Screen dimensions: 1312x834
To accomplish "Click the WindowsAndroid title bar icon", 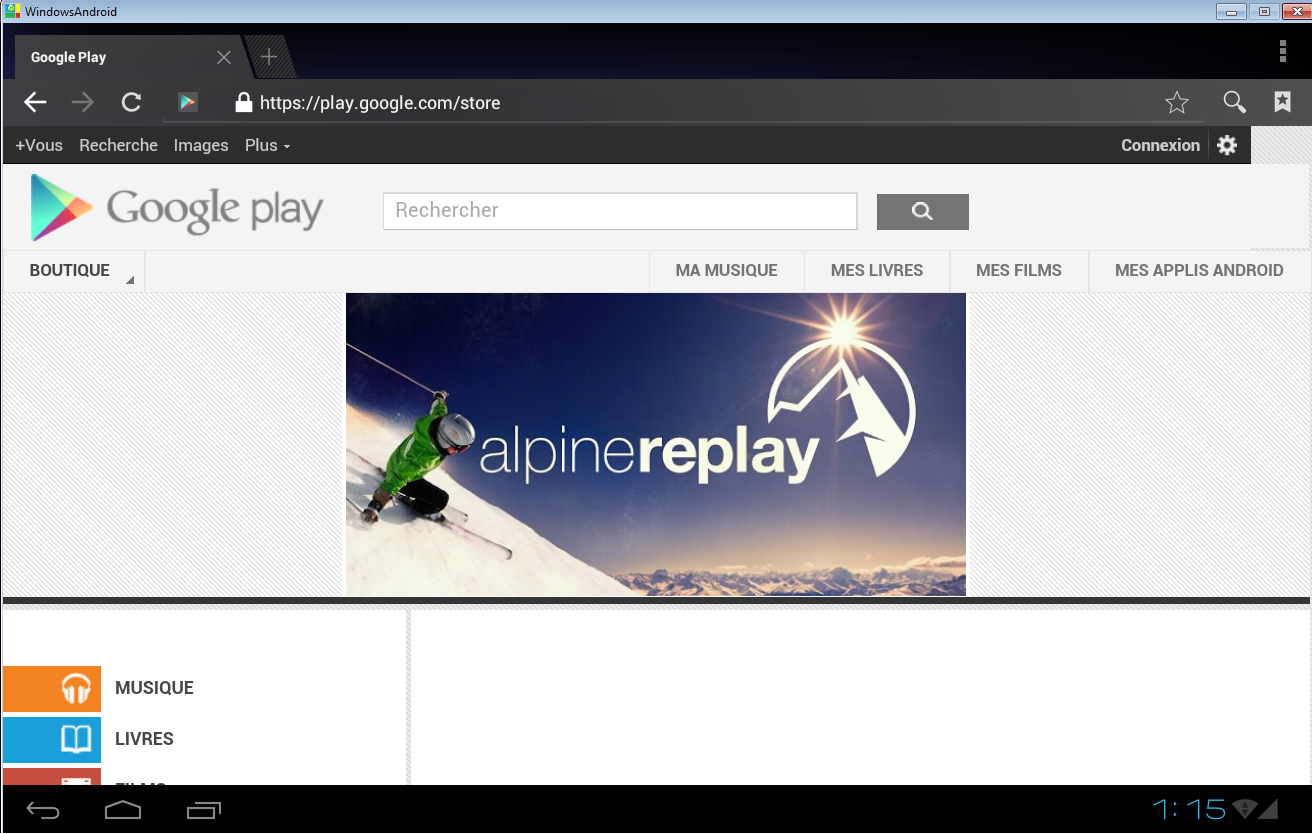I will tap(12, 11).
